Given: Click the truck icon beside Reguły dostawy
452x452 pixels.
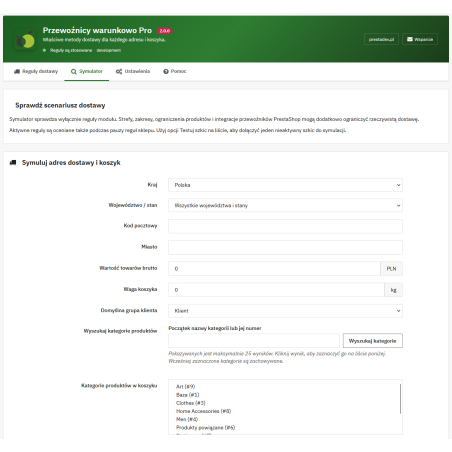Looking at the screenshot, I should [x=17, y=71].
